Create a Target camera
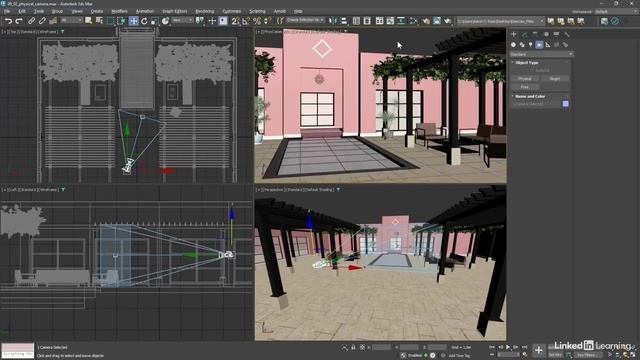This screenshot has height=360, width=640. click(x=555, y=78)
